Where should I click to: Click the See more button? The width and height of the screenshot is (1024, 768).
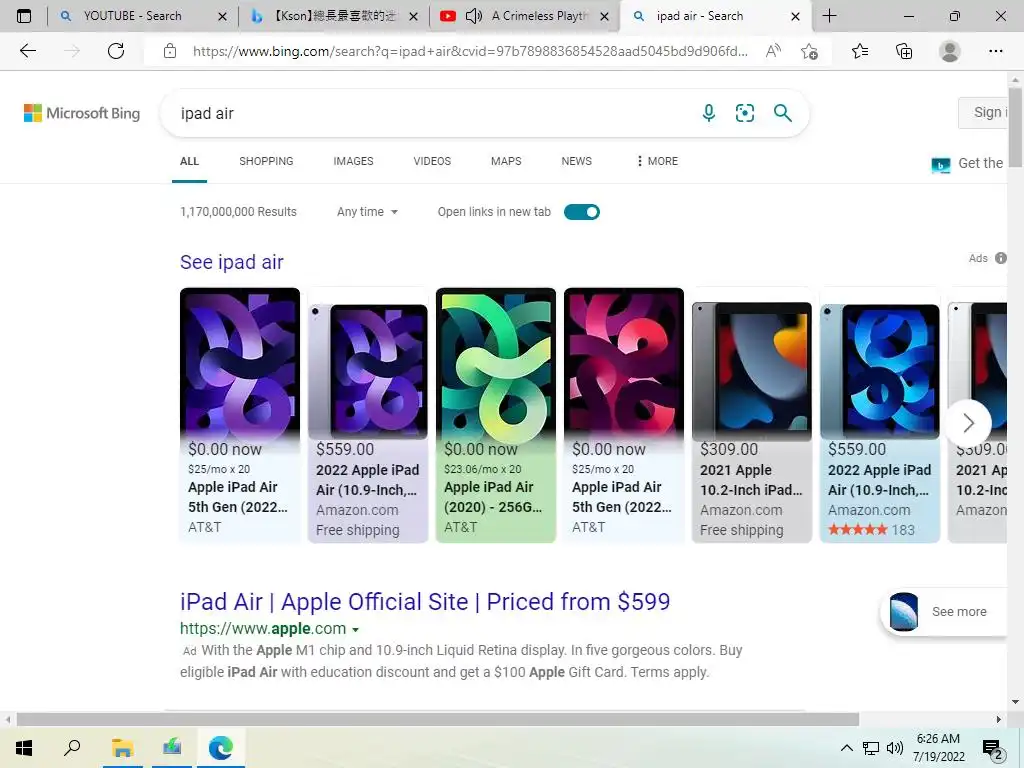point(945,612)
